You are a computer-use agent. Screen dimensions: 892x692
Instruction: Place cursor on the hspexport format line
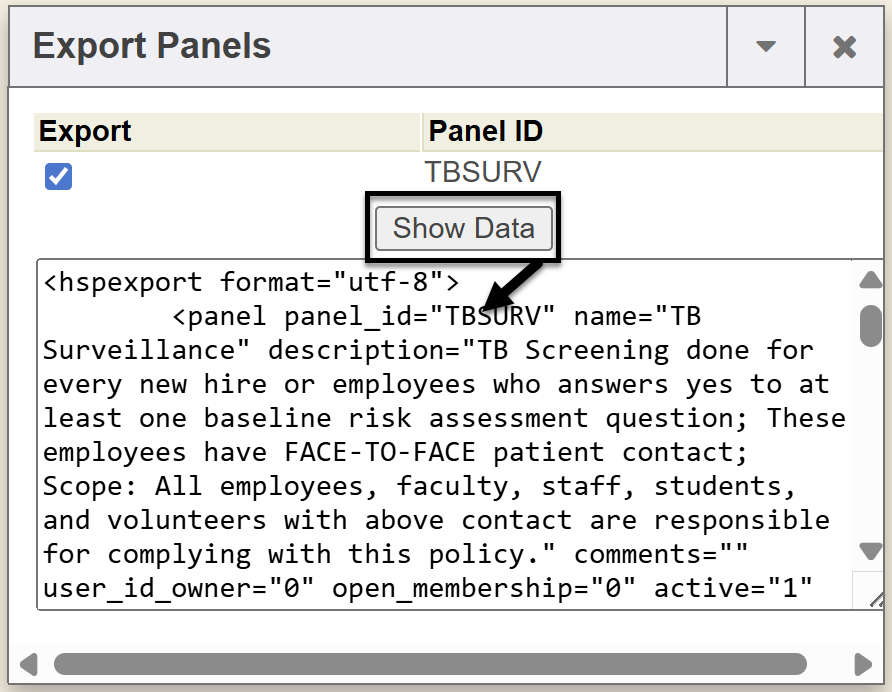tap(250, 283)
